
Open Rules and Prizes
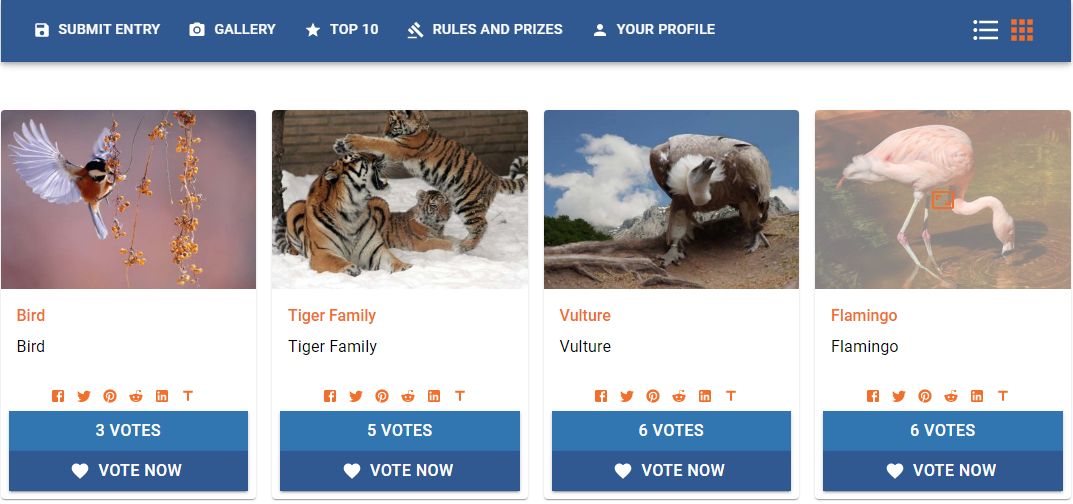point(484,29)
